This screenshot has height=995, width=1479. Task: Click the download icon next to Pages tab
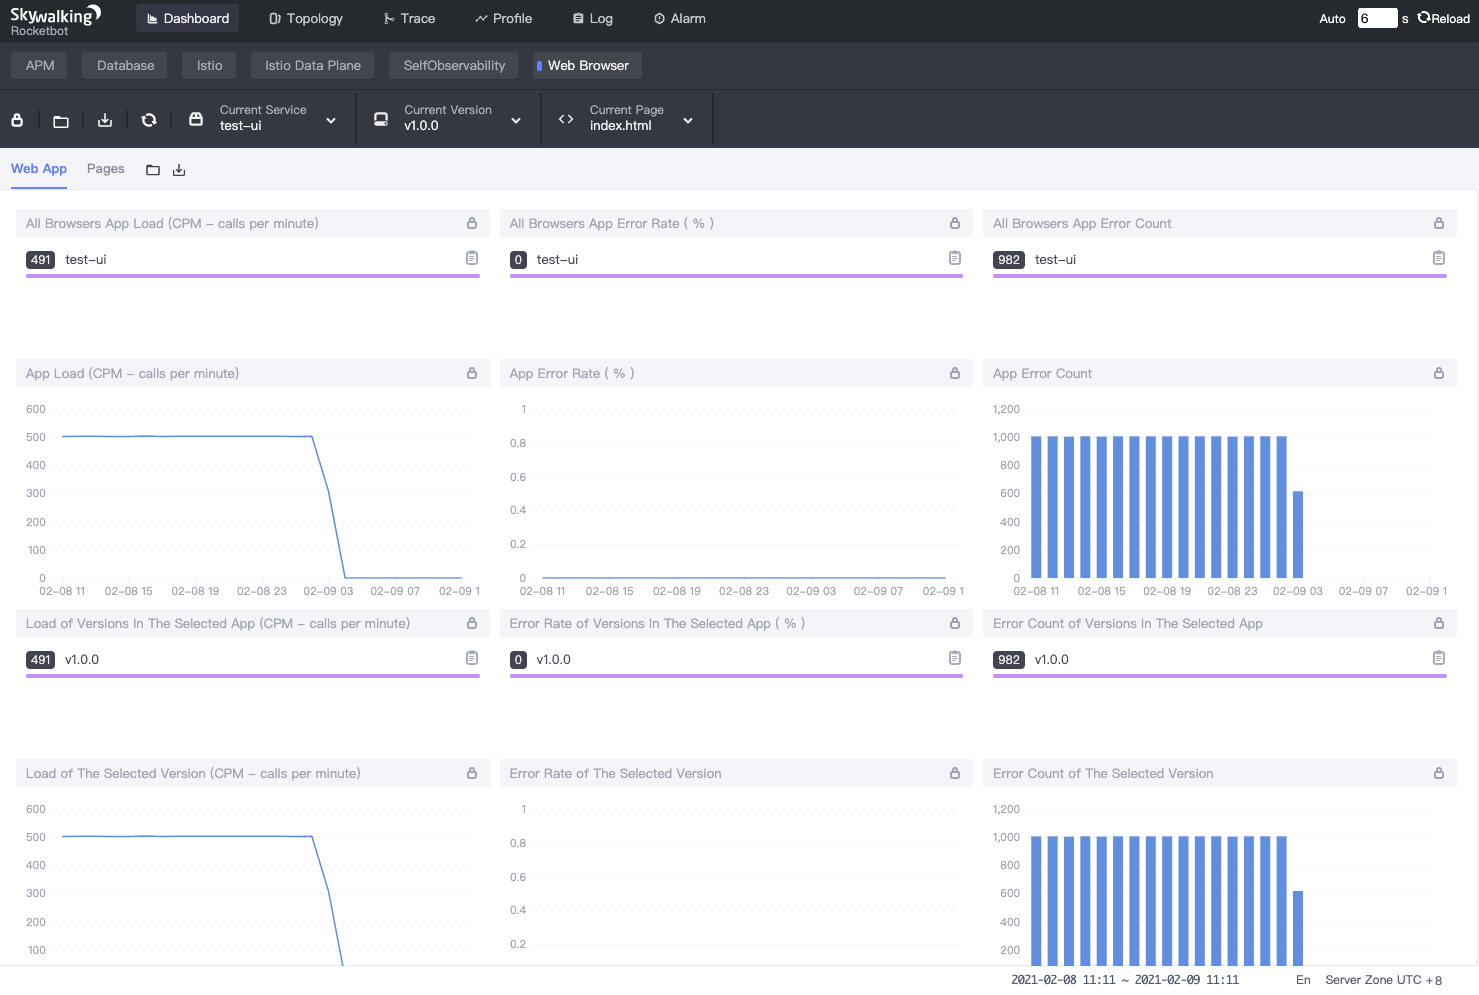point(179,170)
